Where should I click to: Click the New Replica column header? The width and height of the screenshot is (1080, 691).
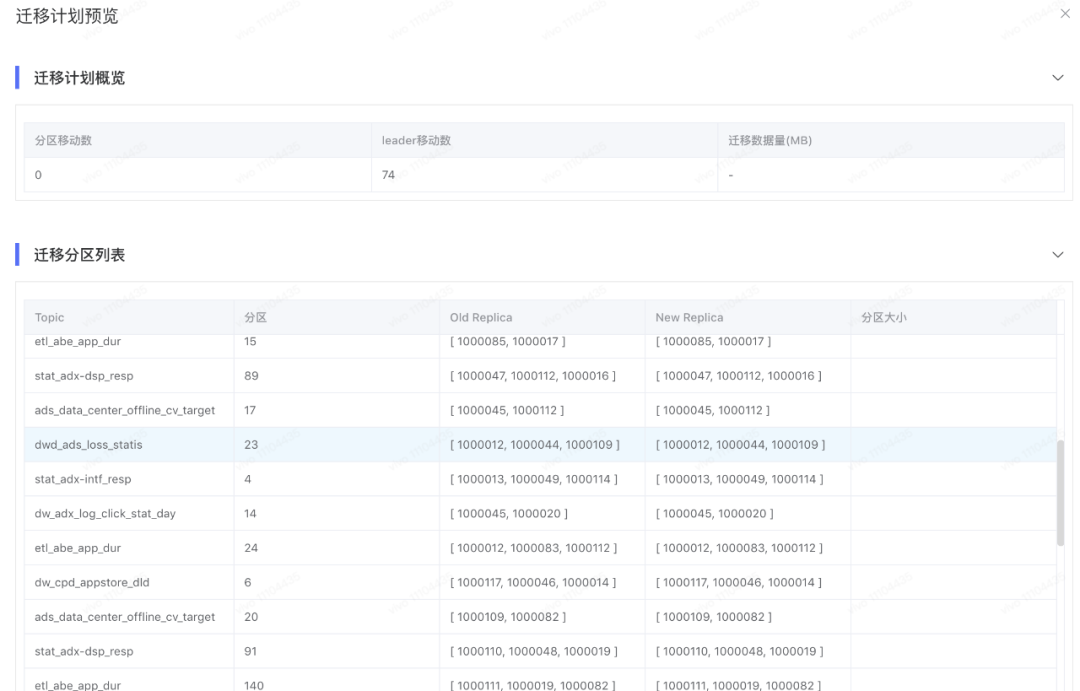tap(689, 317)
